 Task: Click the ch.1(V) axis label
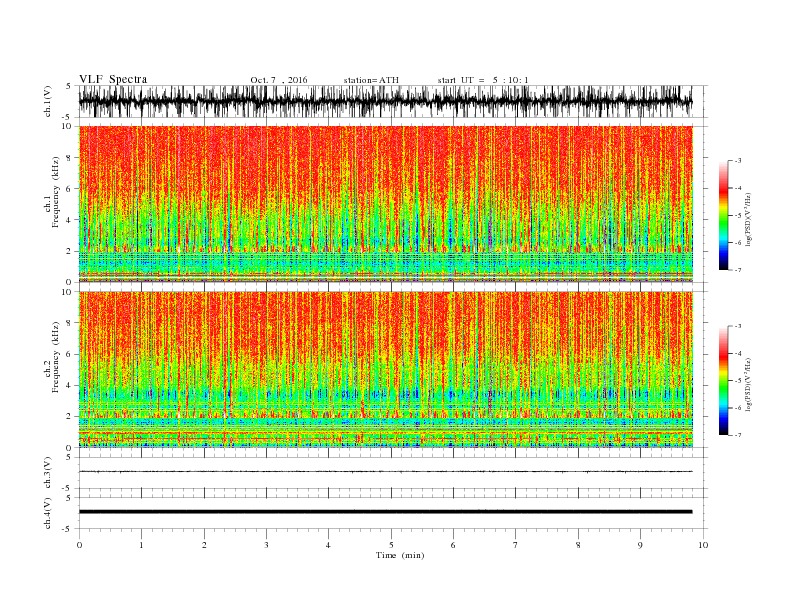[x=47, y=101]
